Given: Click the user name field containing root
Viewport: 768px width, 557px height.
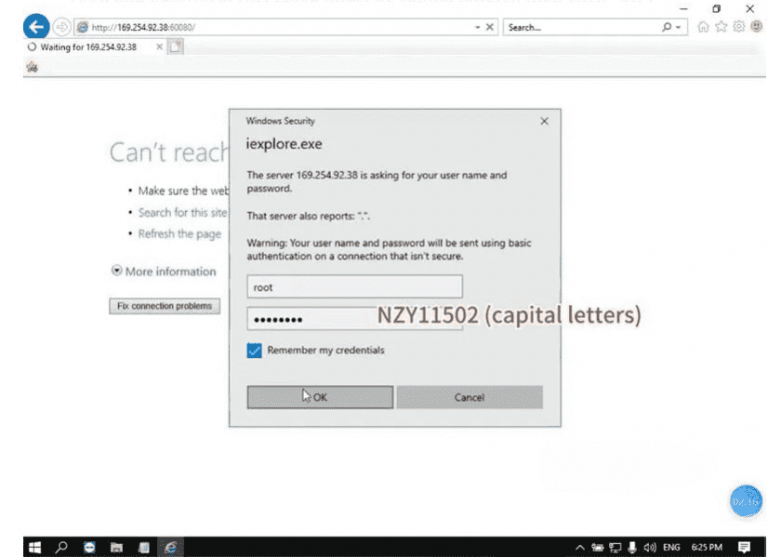Looking at the screenshot, I should (x=311, y=287).
